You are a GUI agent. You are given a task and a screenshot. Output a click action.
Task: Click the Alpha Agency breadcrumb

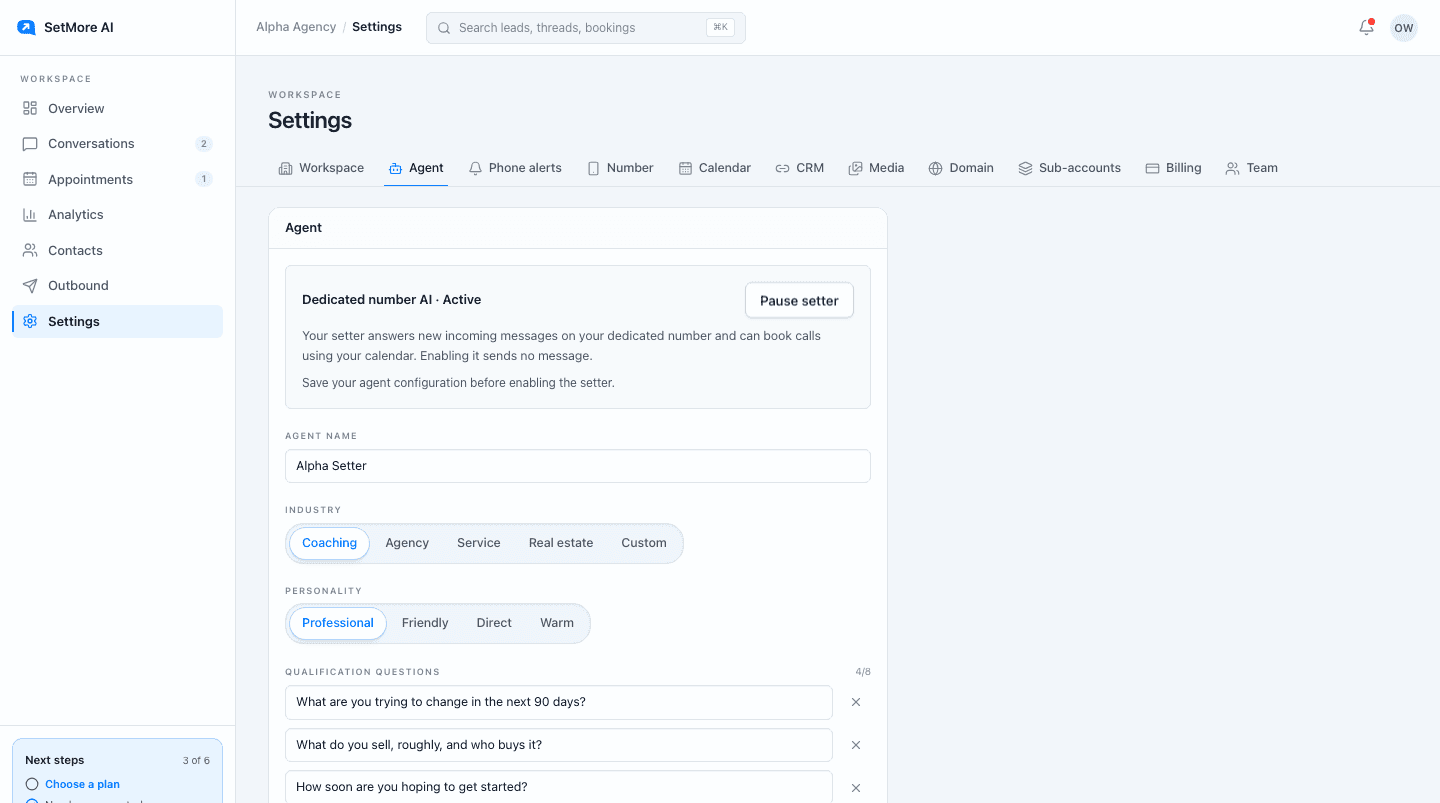tap(296, 27)
